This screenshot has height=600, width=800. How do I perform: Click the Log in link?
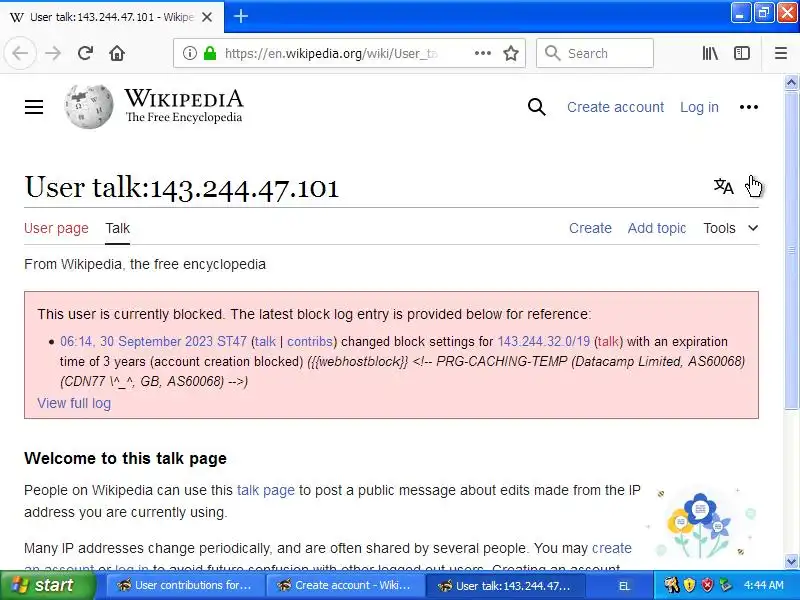699,107
